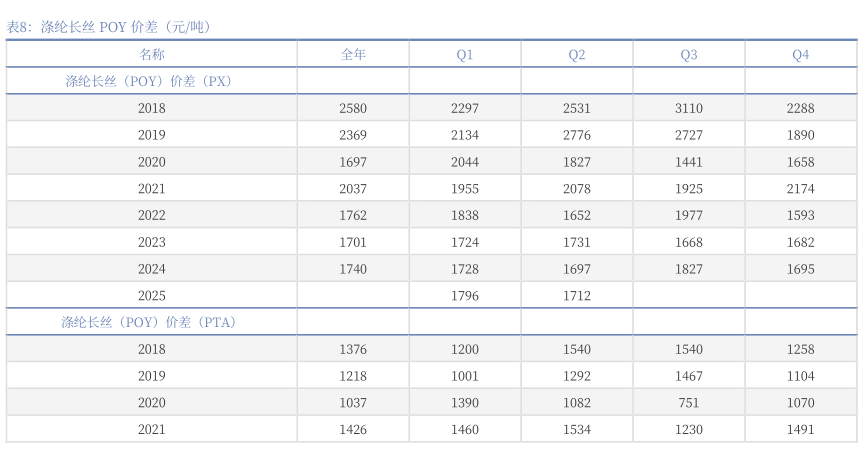
Task: Click the table title 表8 涤纶长丝 POY 价差
Action: (x=108, y=27)
